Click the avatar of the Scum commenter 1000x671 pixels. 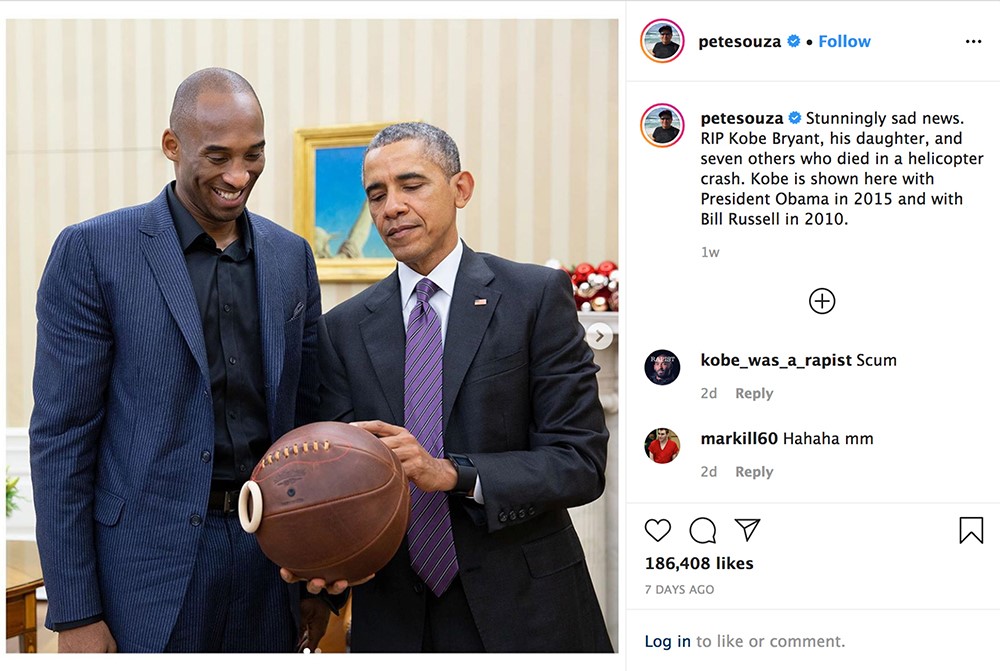point(662,367)
